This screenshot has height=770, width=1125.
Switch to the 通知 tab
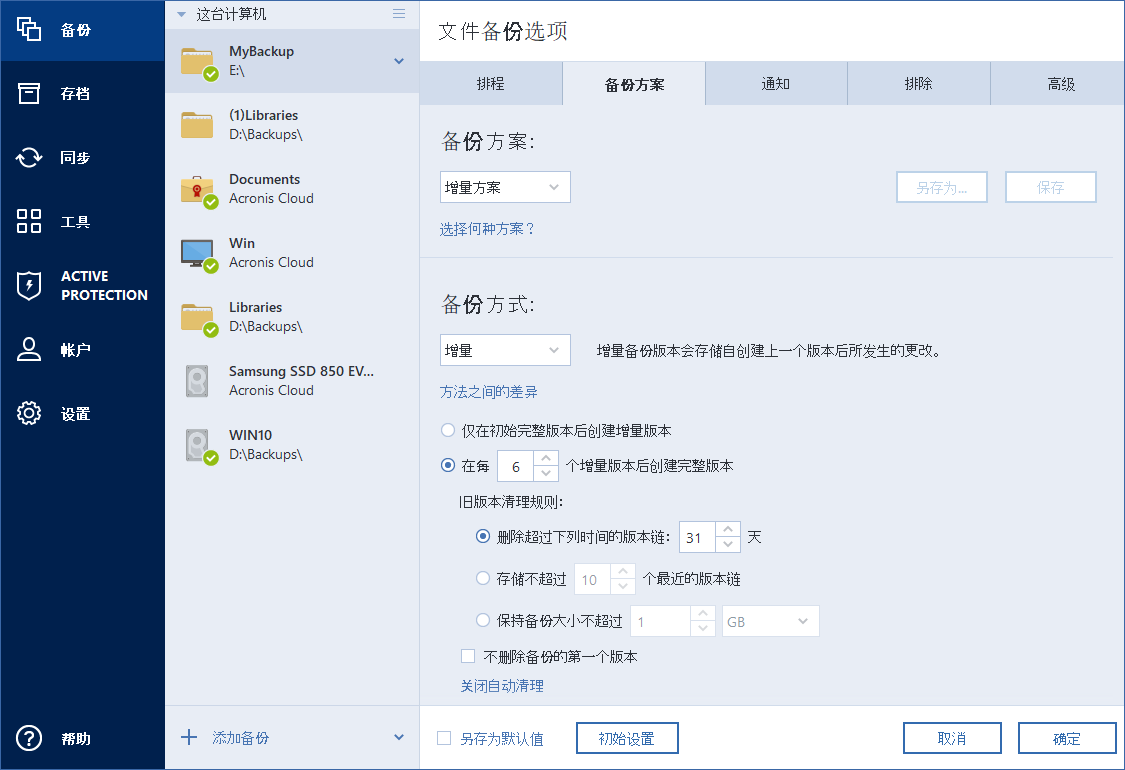click(776, 84)
